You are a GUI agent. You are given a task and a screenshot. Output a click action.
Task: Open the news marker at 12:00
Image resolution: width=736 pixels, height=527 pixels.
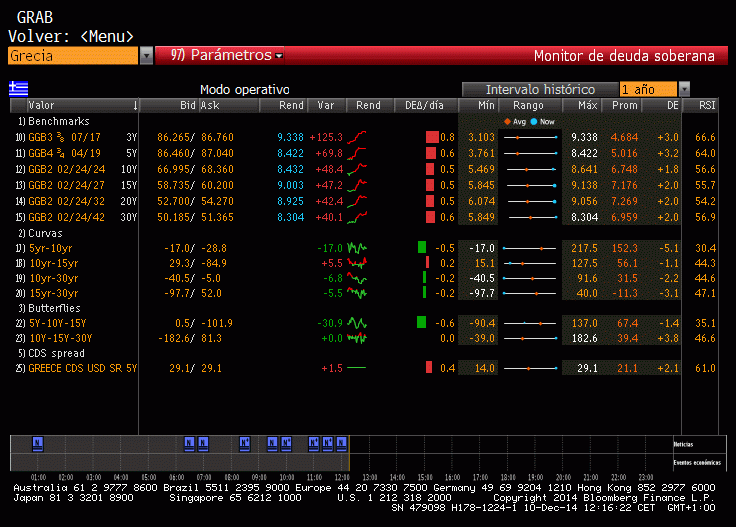[341, 443]
